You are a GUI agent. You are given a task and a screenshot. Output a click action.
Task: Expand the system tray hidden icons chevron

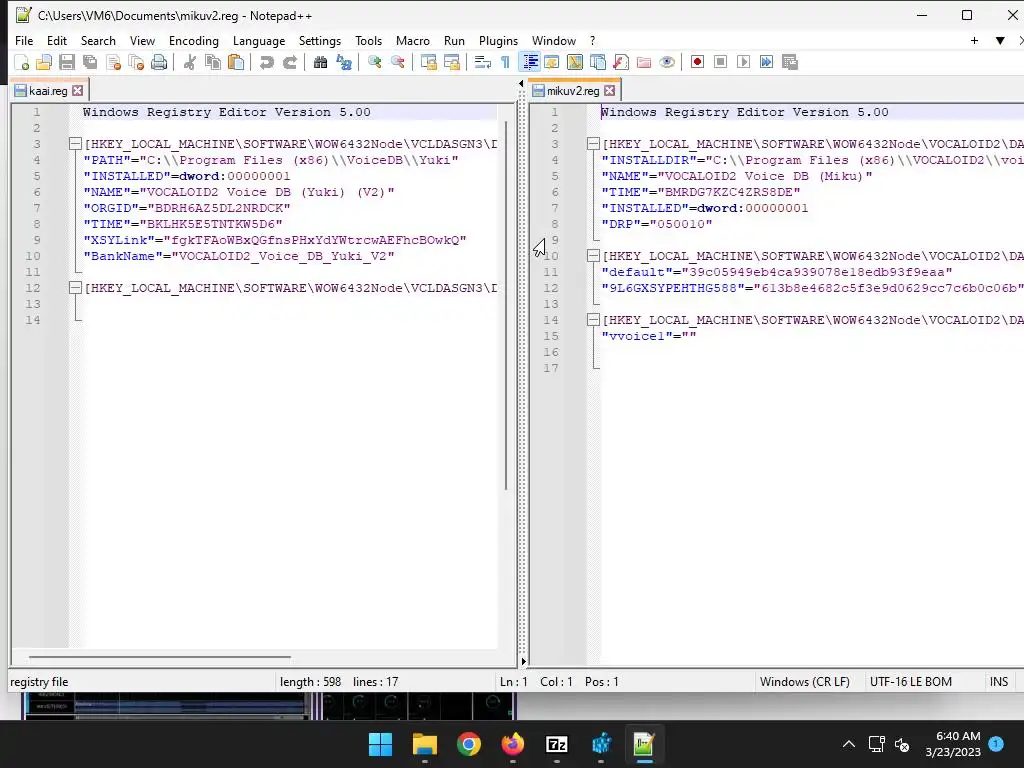coord(848,744)
